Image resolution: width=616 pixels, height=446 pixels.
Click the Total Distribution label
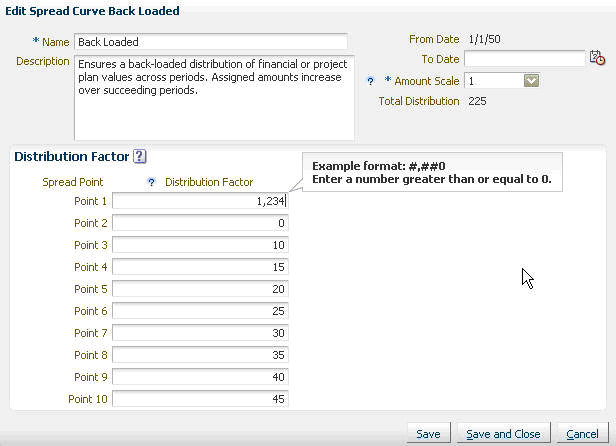pos(419,101)
